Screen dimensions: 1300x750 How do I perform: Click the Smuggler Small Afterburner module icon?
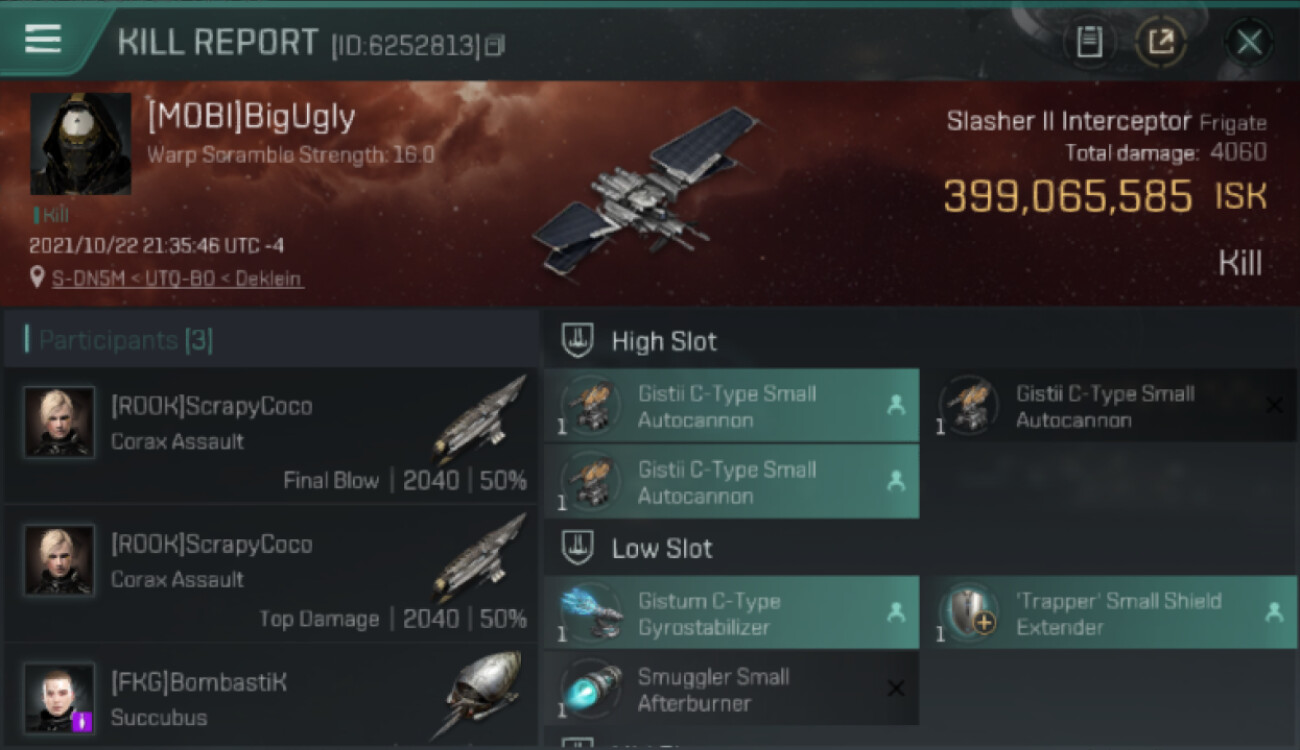tap(590, 688)
